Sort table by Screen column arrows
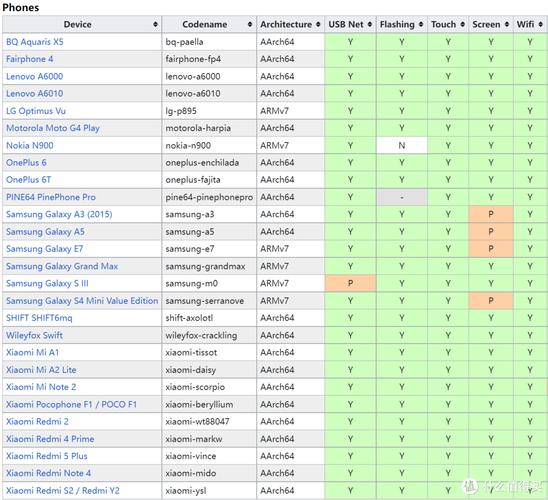This screenshot has width=548, height=500. (507, 24)
